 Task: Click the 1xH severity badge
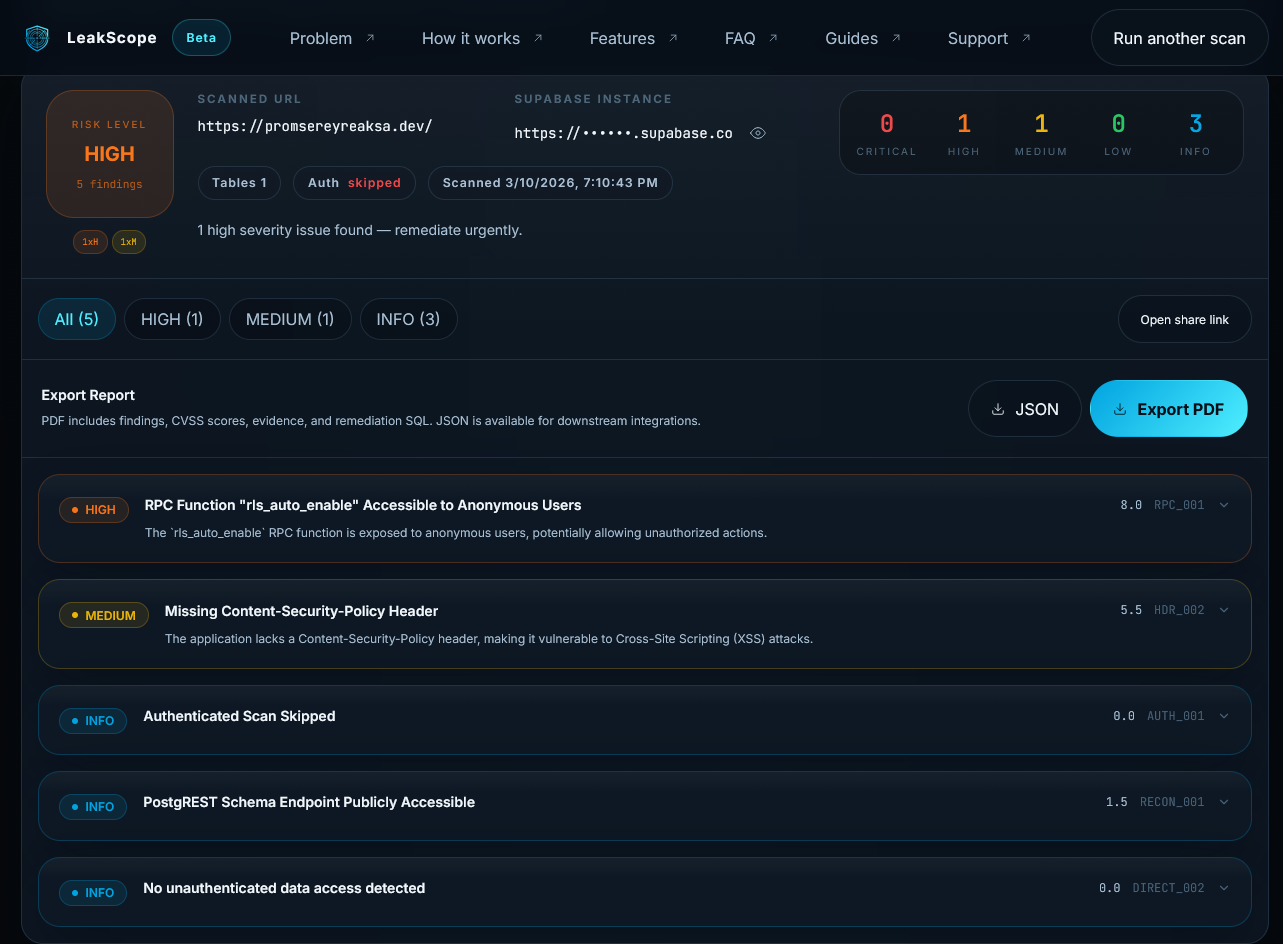pos(90,242)
